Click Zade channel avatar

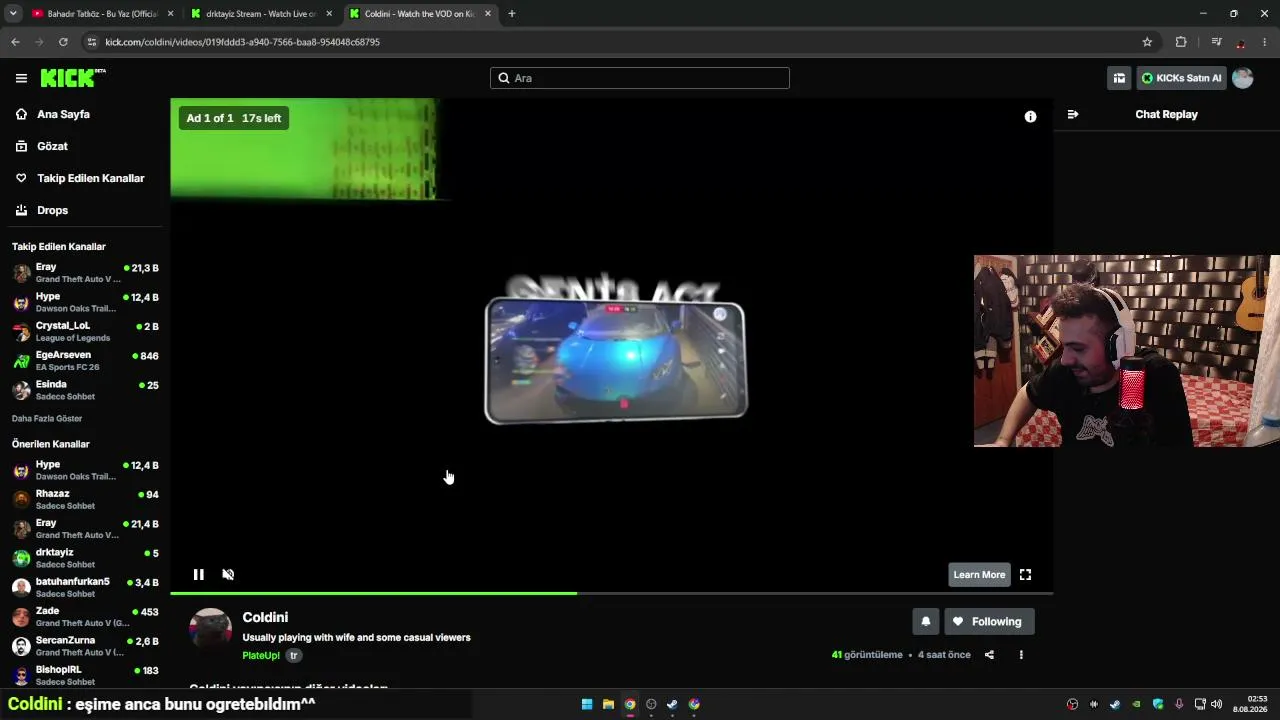point(21,616)
